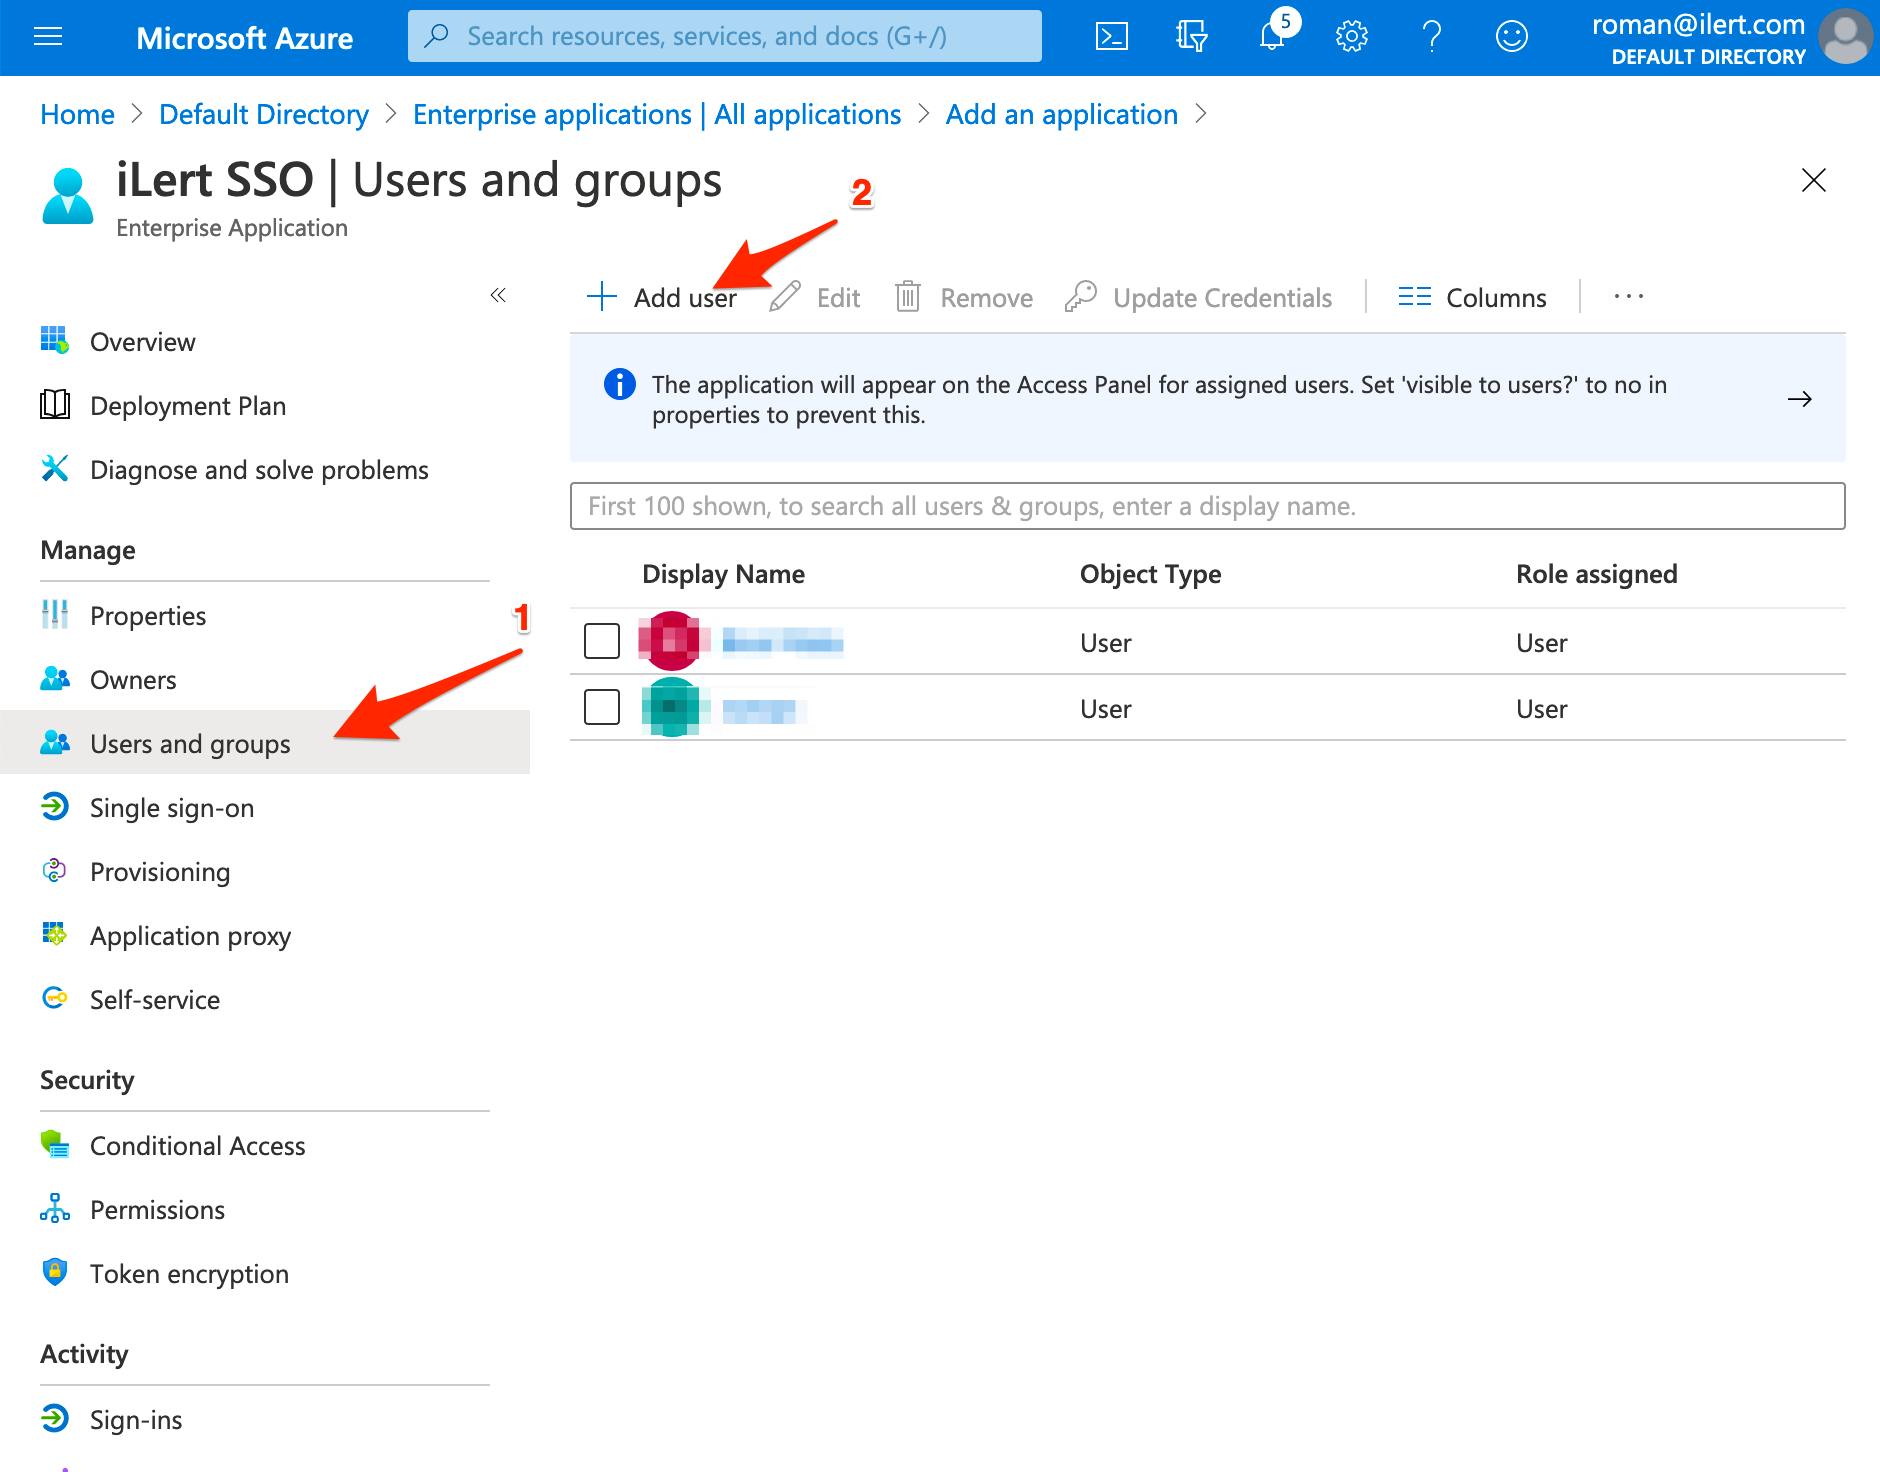
Task: Check the first user row checkbox
Action: (602, 641)
